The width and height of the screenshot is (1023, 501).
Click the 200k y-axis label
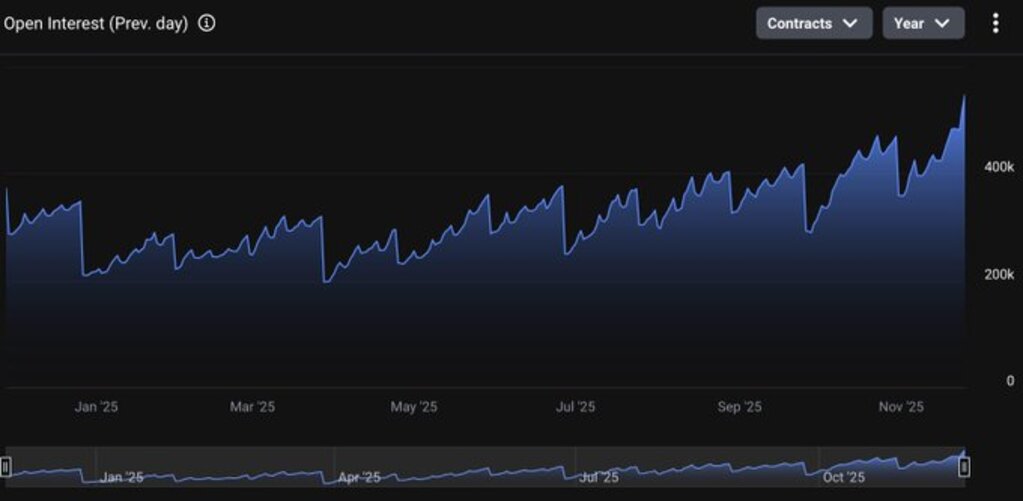tap(999, 274)
